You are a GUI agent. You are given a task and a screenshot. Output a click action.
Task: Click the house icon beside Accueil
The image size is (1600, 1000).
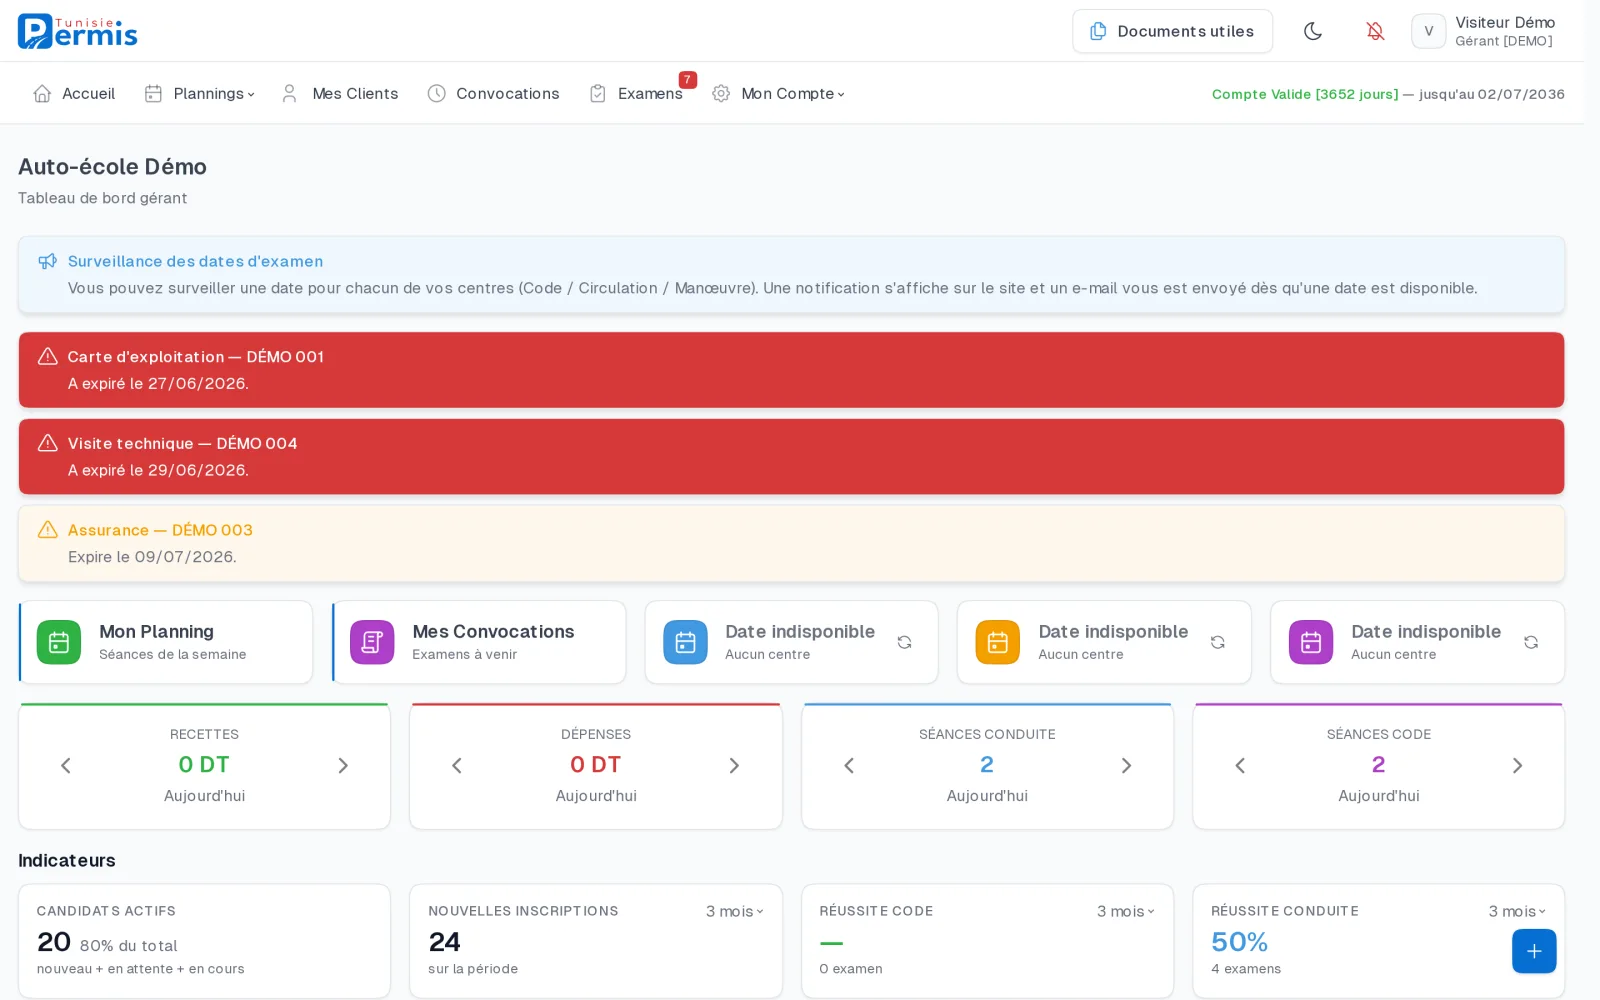tap(42, 93)
